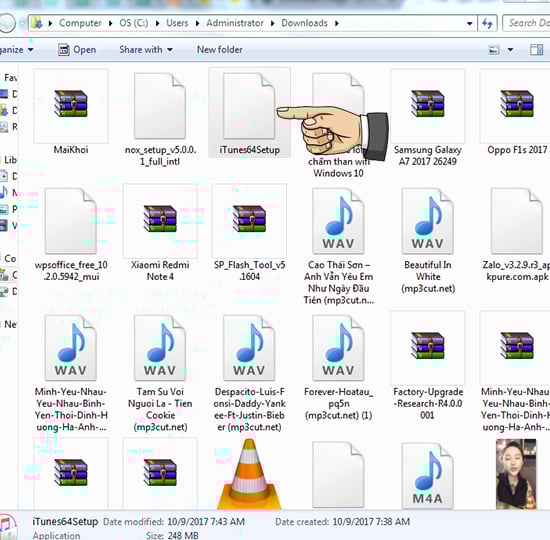Click the change view icon
The width and height of the screenshot is (550, 540).
coord(494,50)
